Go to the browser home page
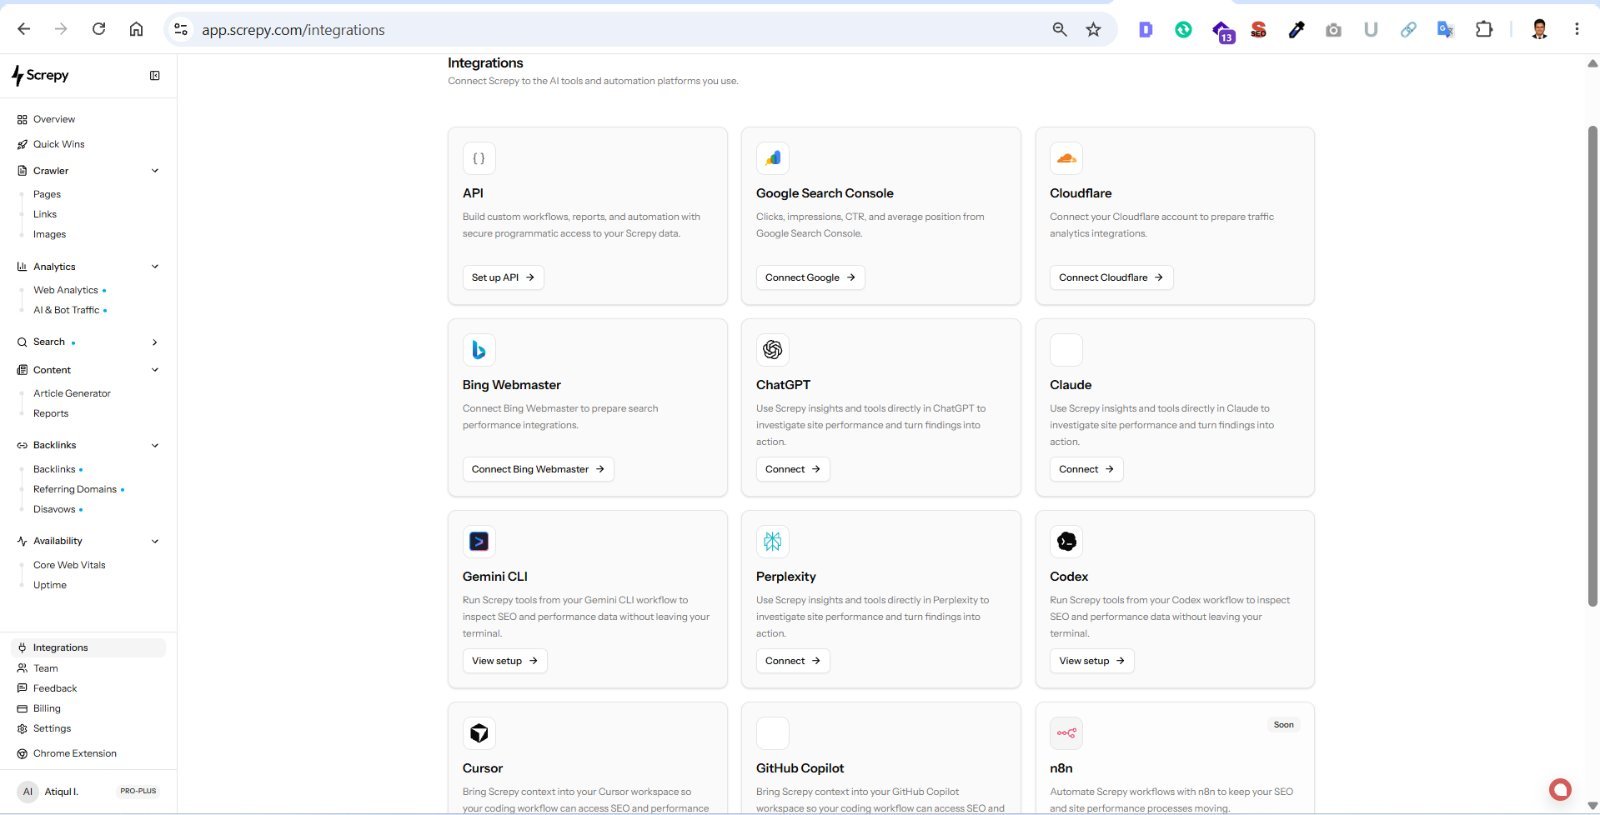The image size is (1600, 815). 136,29
